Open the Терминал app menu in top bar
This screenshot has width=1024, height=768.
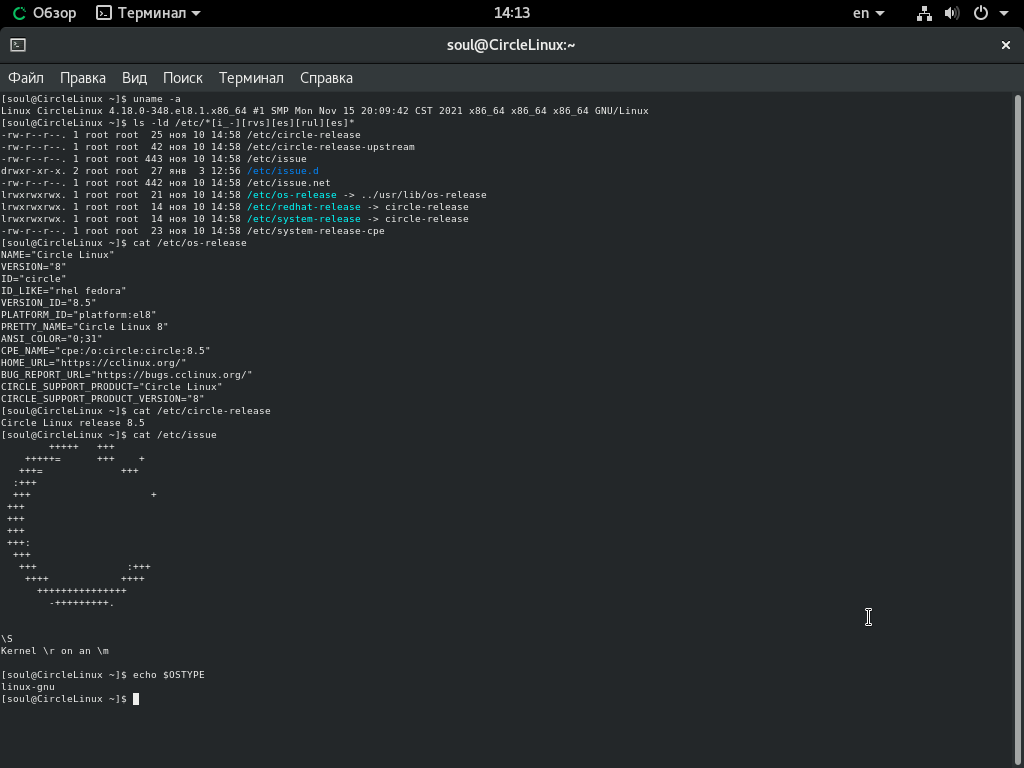point(148,13)
